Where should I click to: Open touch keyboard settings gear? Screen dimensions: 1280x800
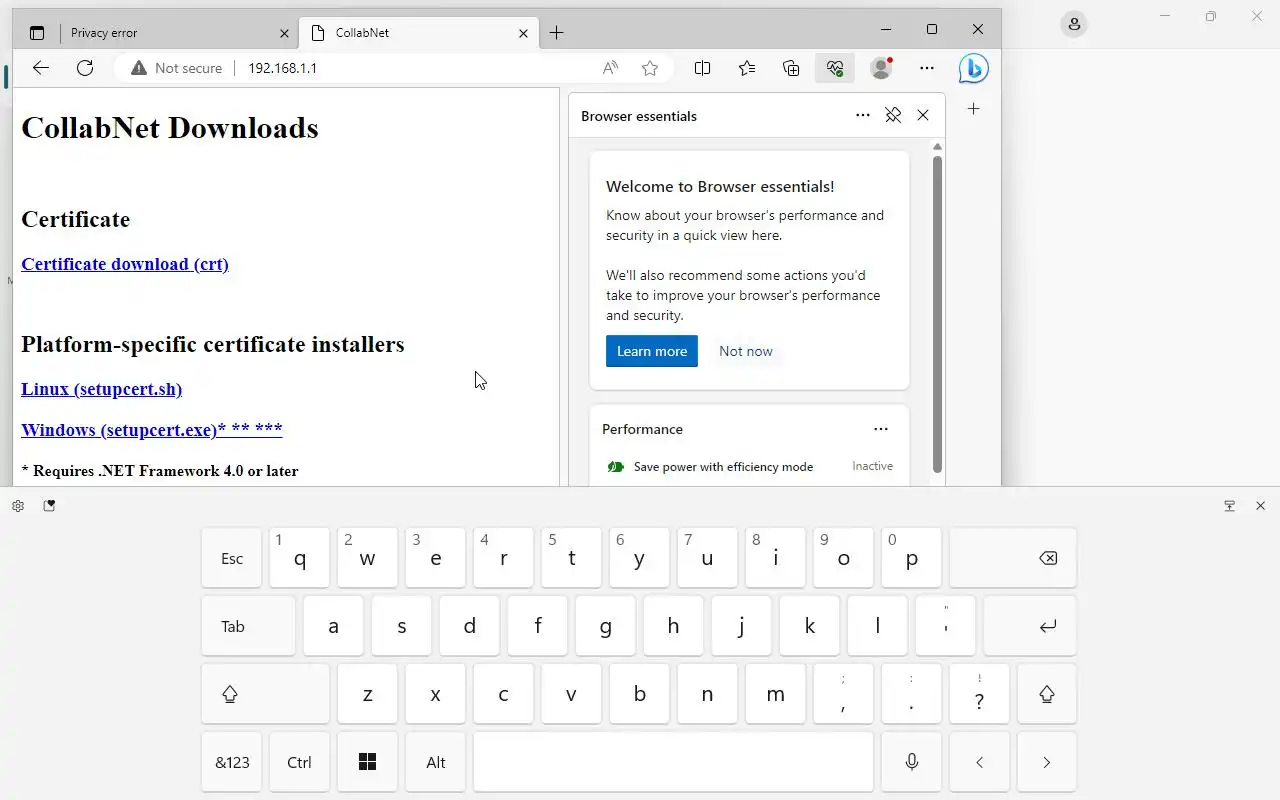[x=18, y=506]
